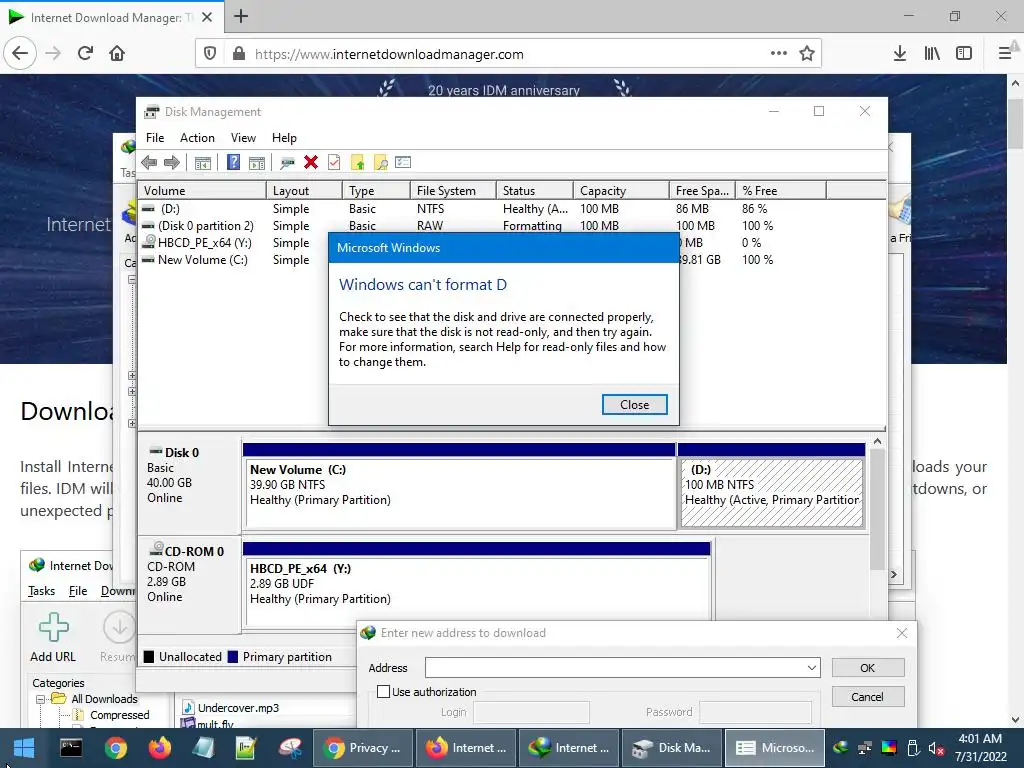Click the Back arrow in Disk Management toolbar
Viewport: 1024px width, 768px height.
149,163
